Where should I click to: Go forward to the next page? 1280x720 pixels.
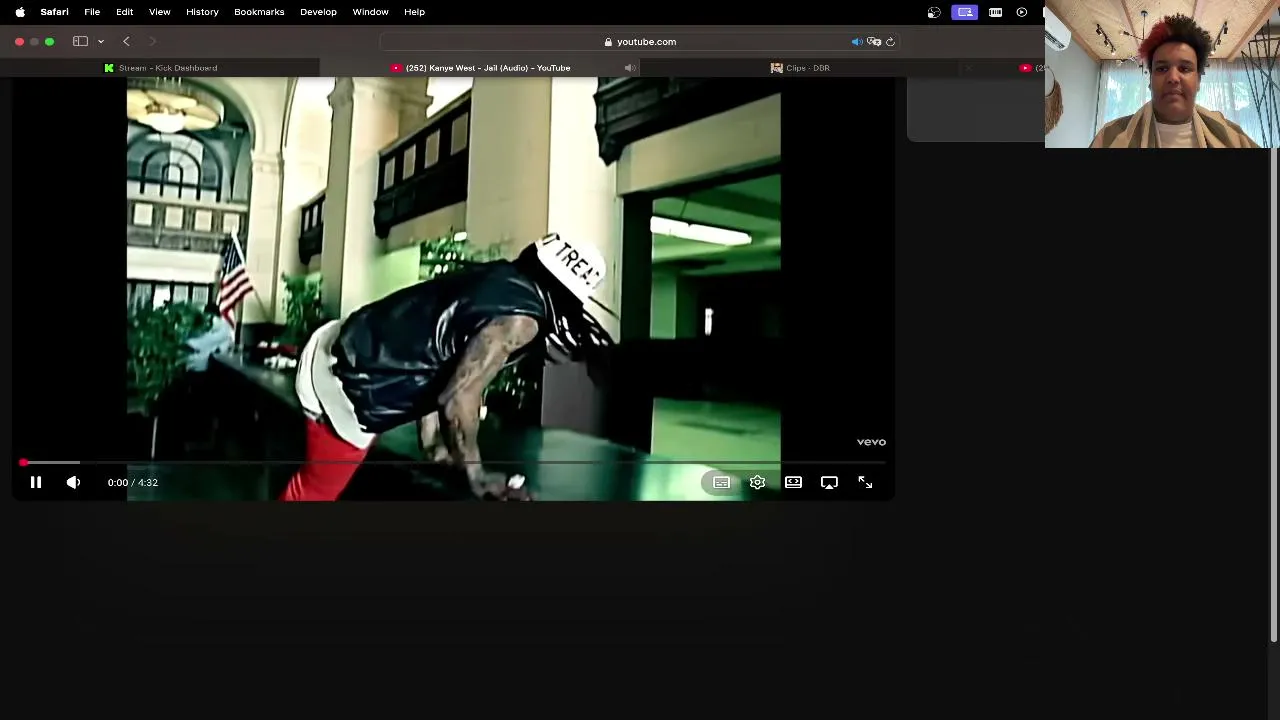coord(152,41)
